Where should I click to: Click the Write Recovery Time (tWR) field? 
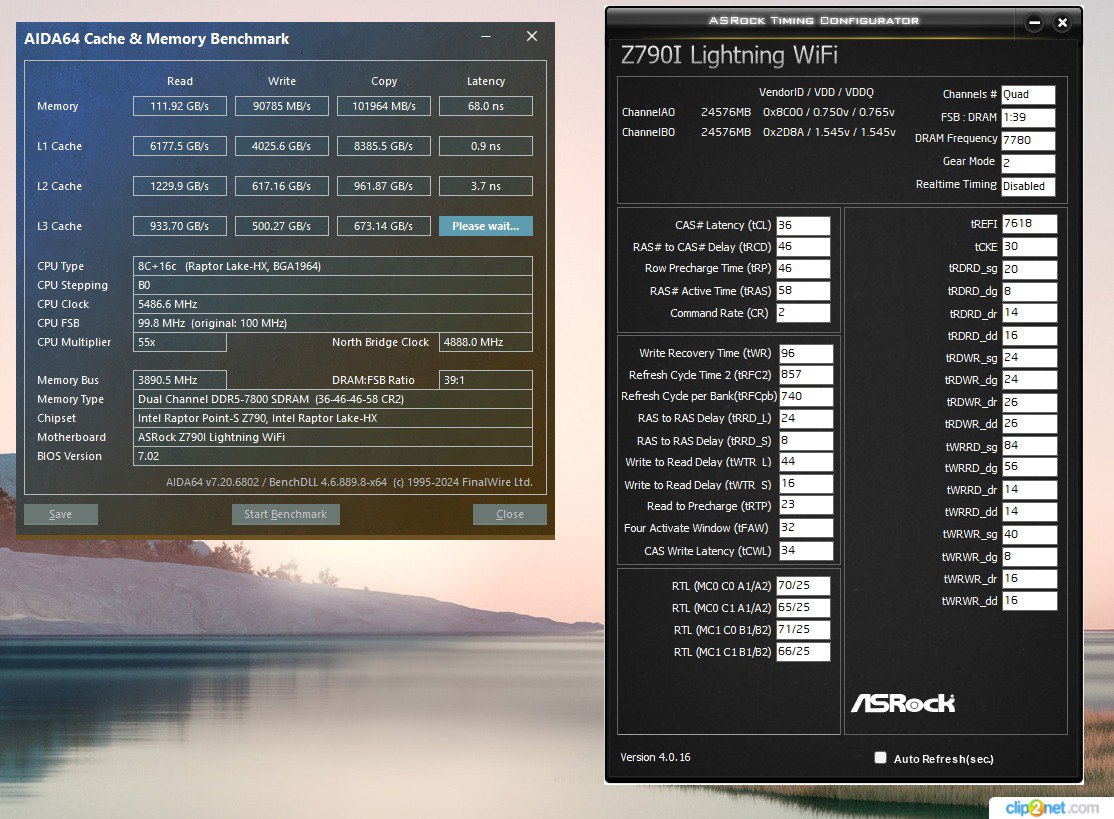coord(806,353)
